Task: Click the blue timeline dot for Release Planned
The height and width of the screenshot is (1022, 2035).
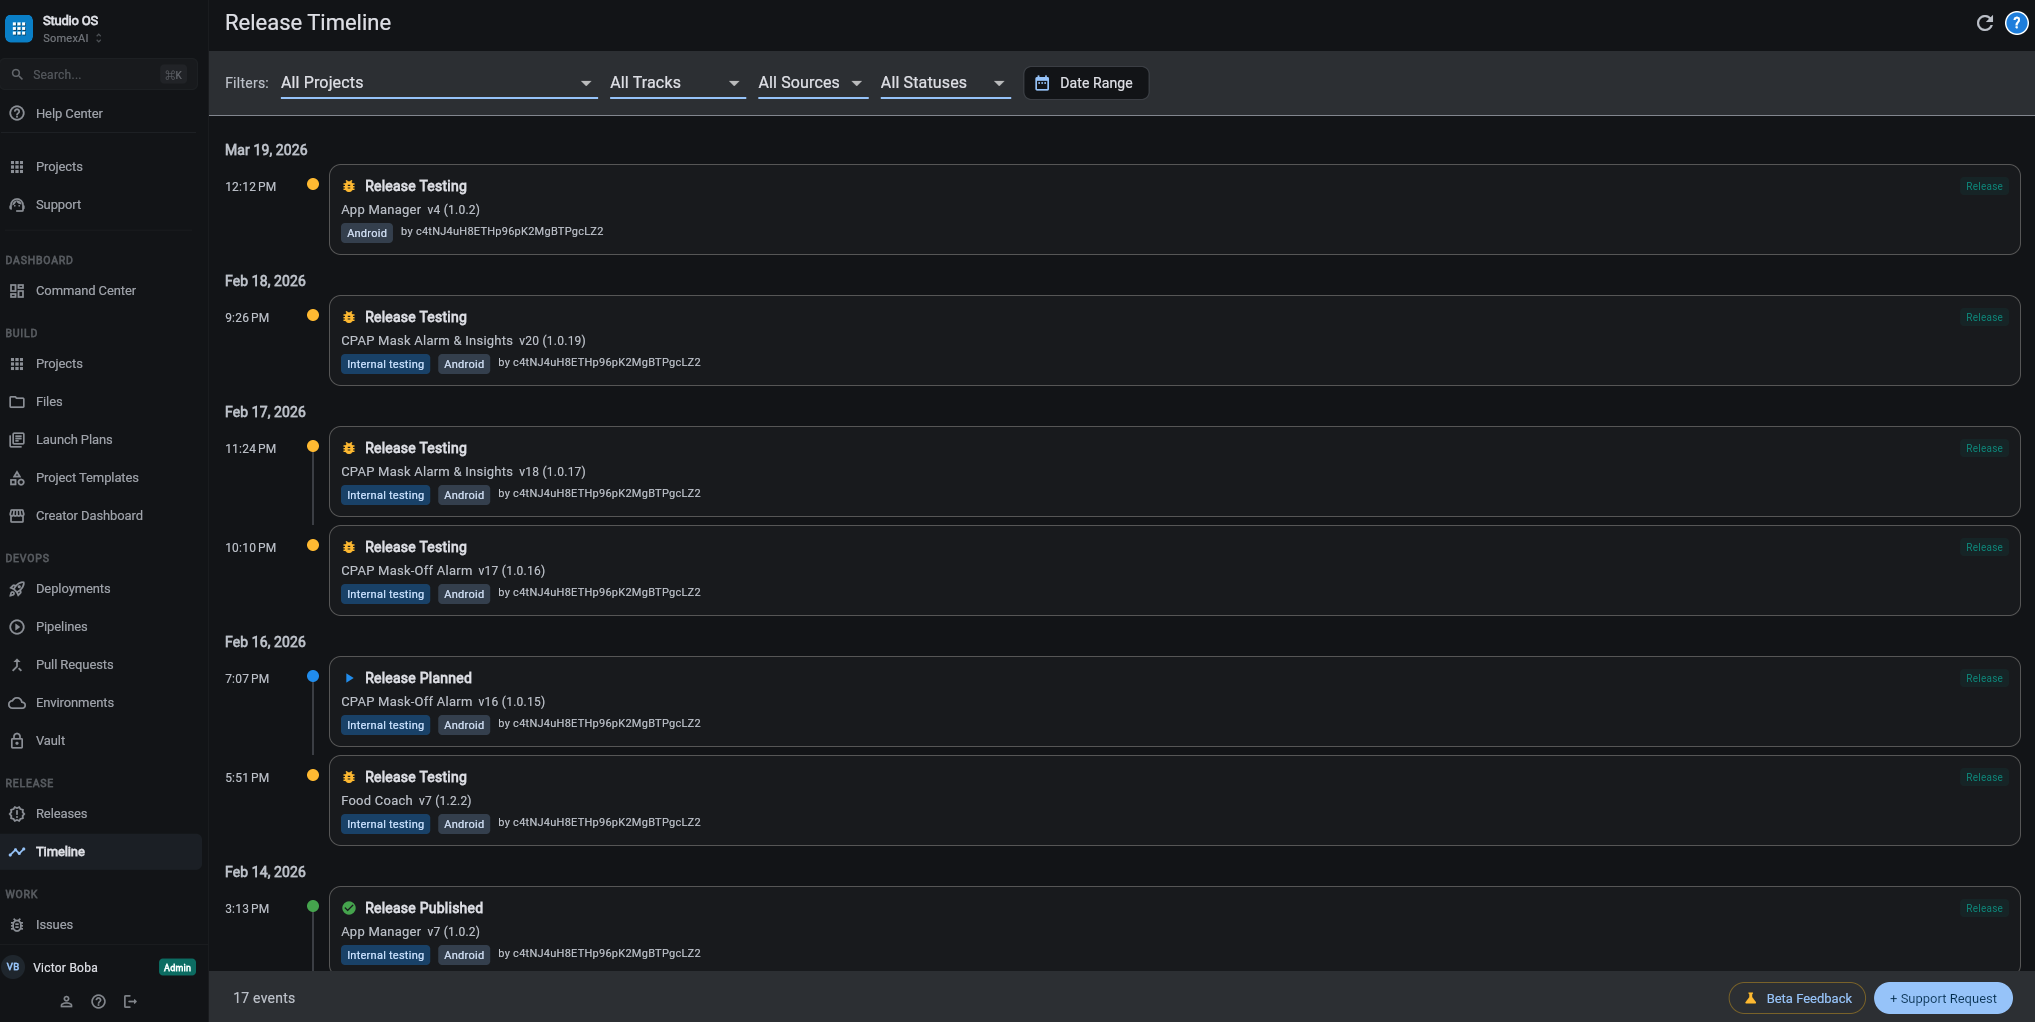Action: point(313,677)
